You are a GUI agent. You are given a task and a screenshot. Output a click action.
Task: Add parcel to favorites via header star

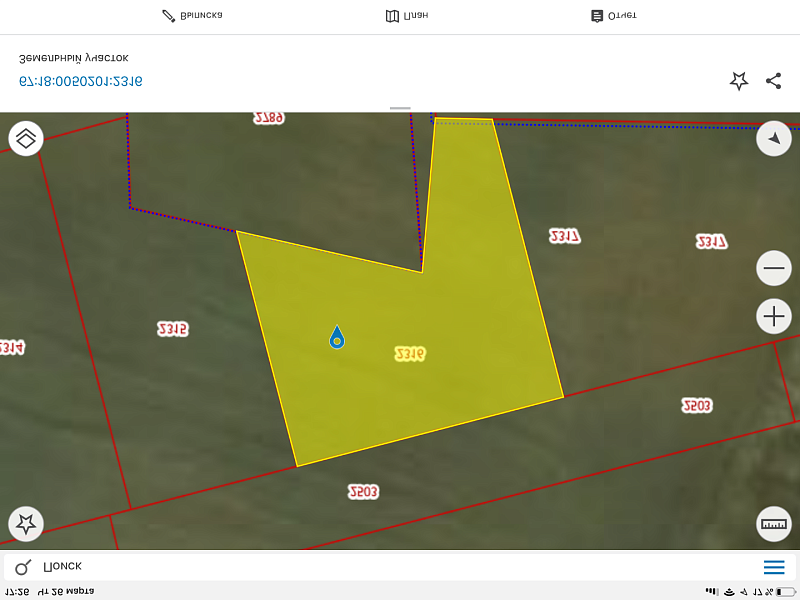[x=738, y=81]
